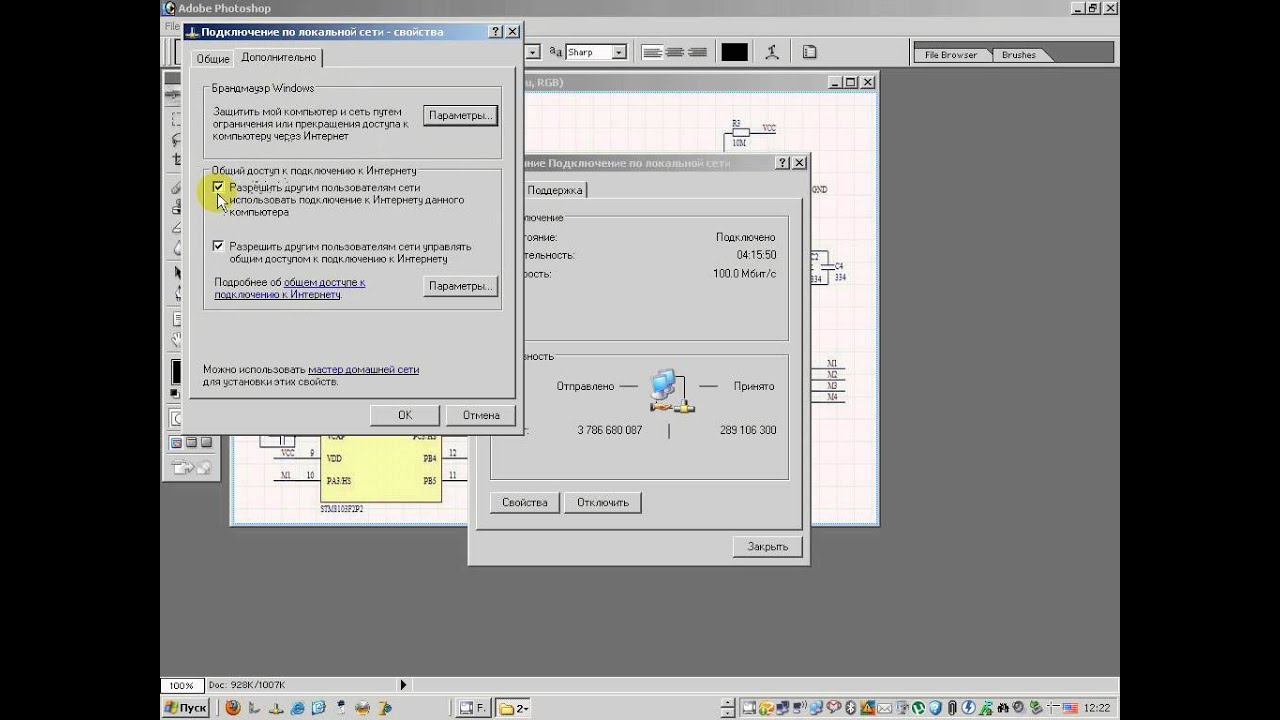Screen dimensions: 1280x720
Task: Edit the 100% zoom field
Action: (181, 685)
